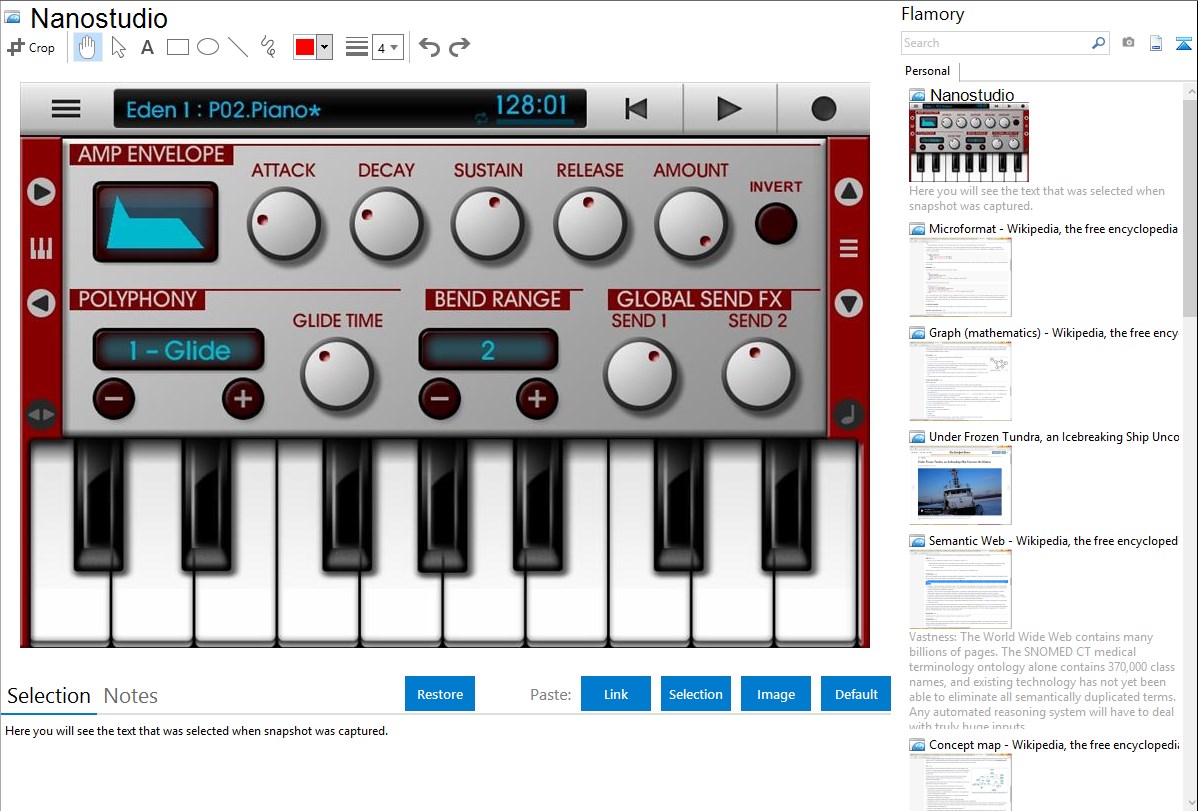
Task: Open the Graph (mathematics) Wikipedia snapshot
Action: pos(960,381)
